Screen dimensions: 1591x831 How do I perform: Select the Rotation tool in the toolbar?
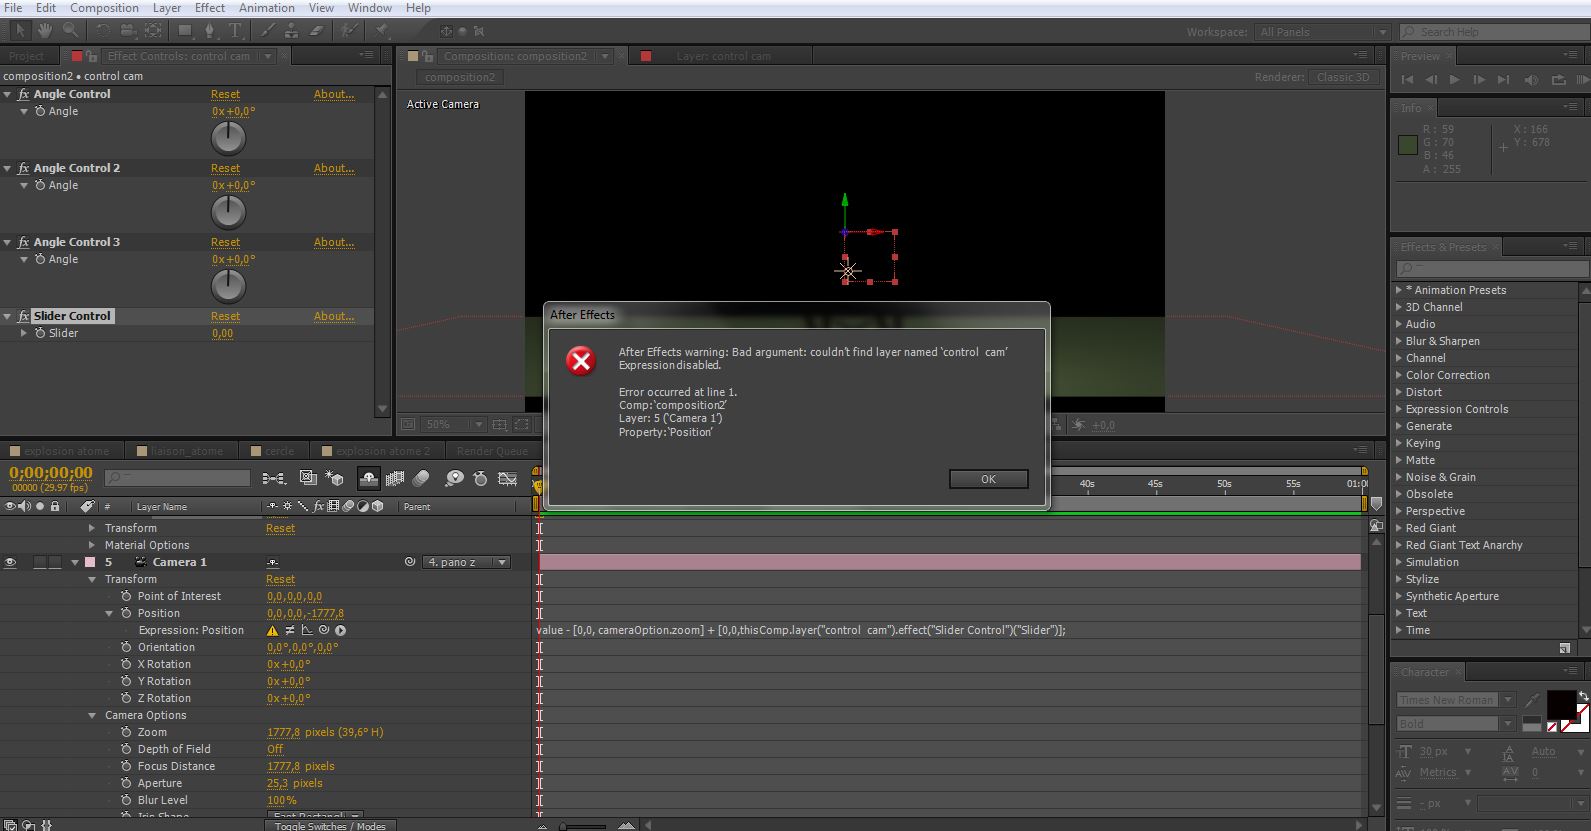[103, 31]
